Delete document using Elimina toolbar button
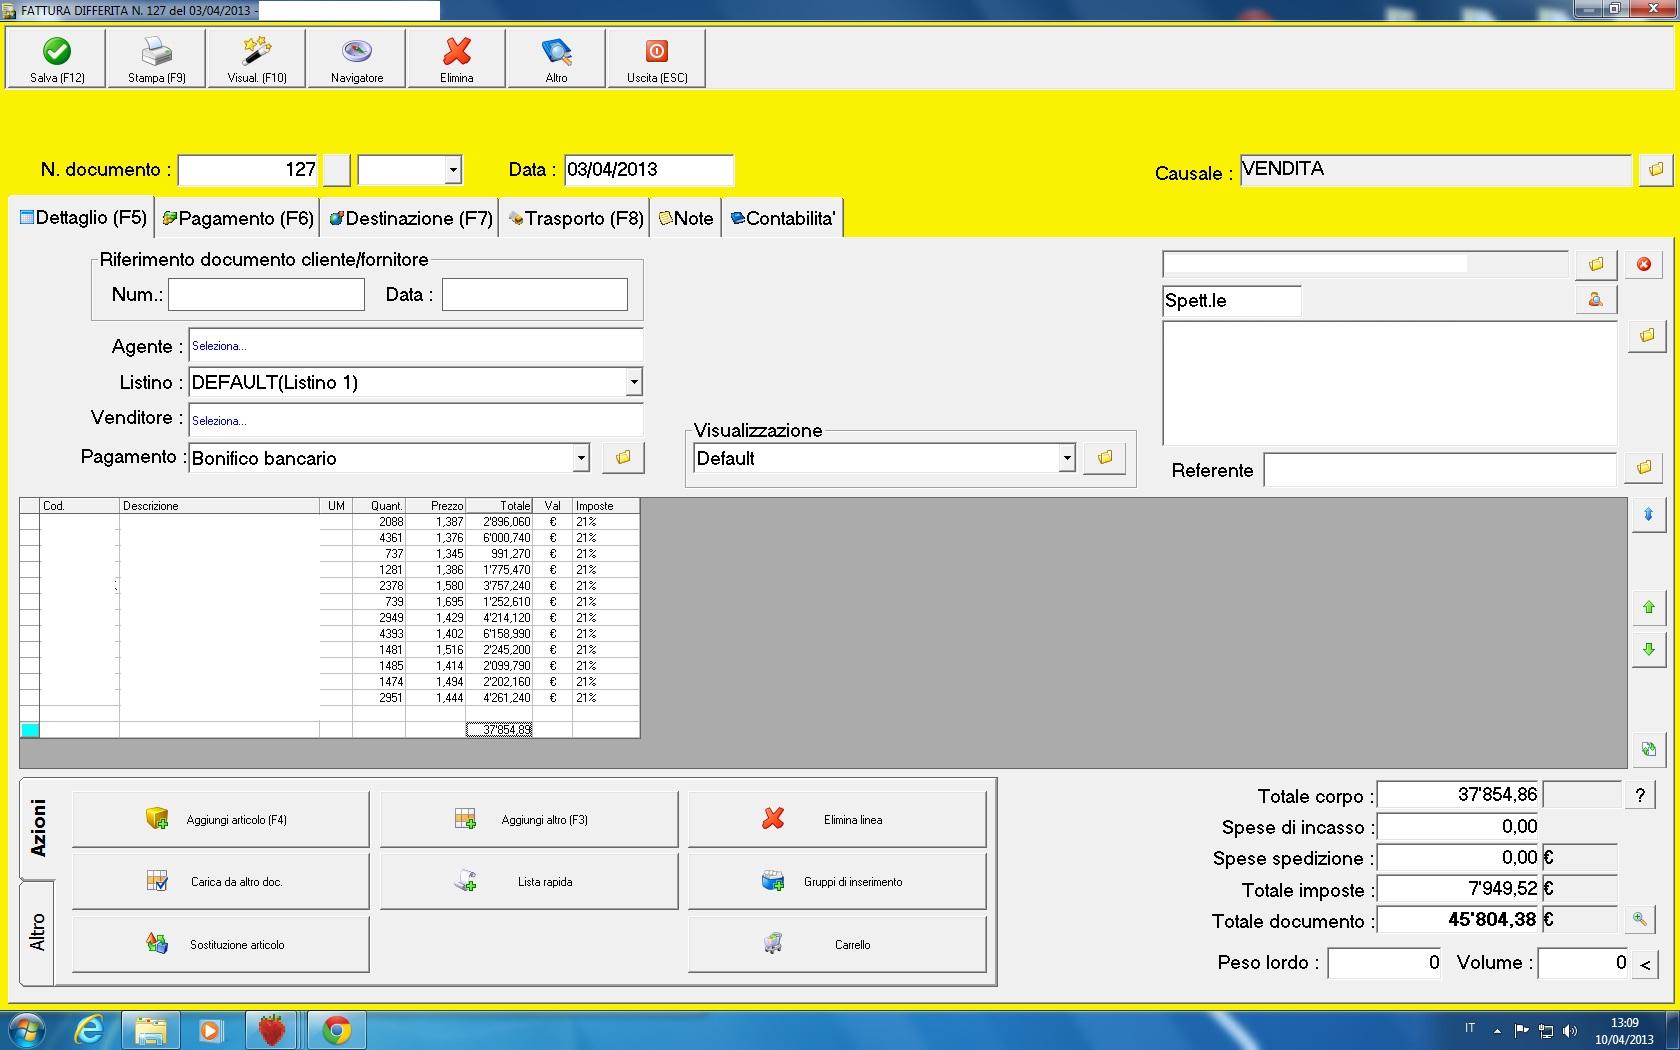This screenshot has height=1050, width=1680. 457,58
